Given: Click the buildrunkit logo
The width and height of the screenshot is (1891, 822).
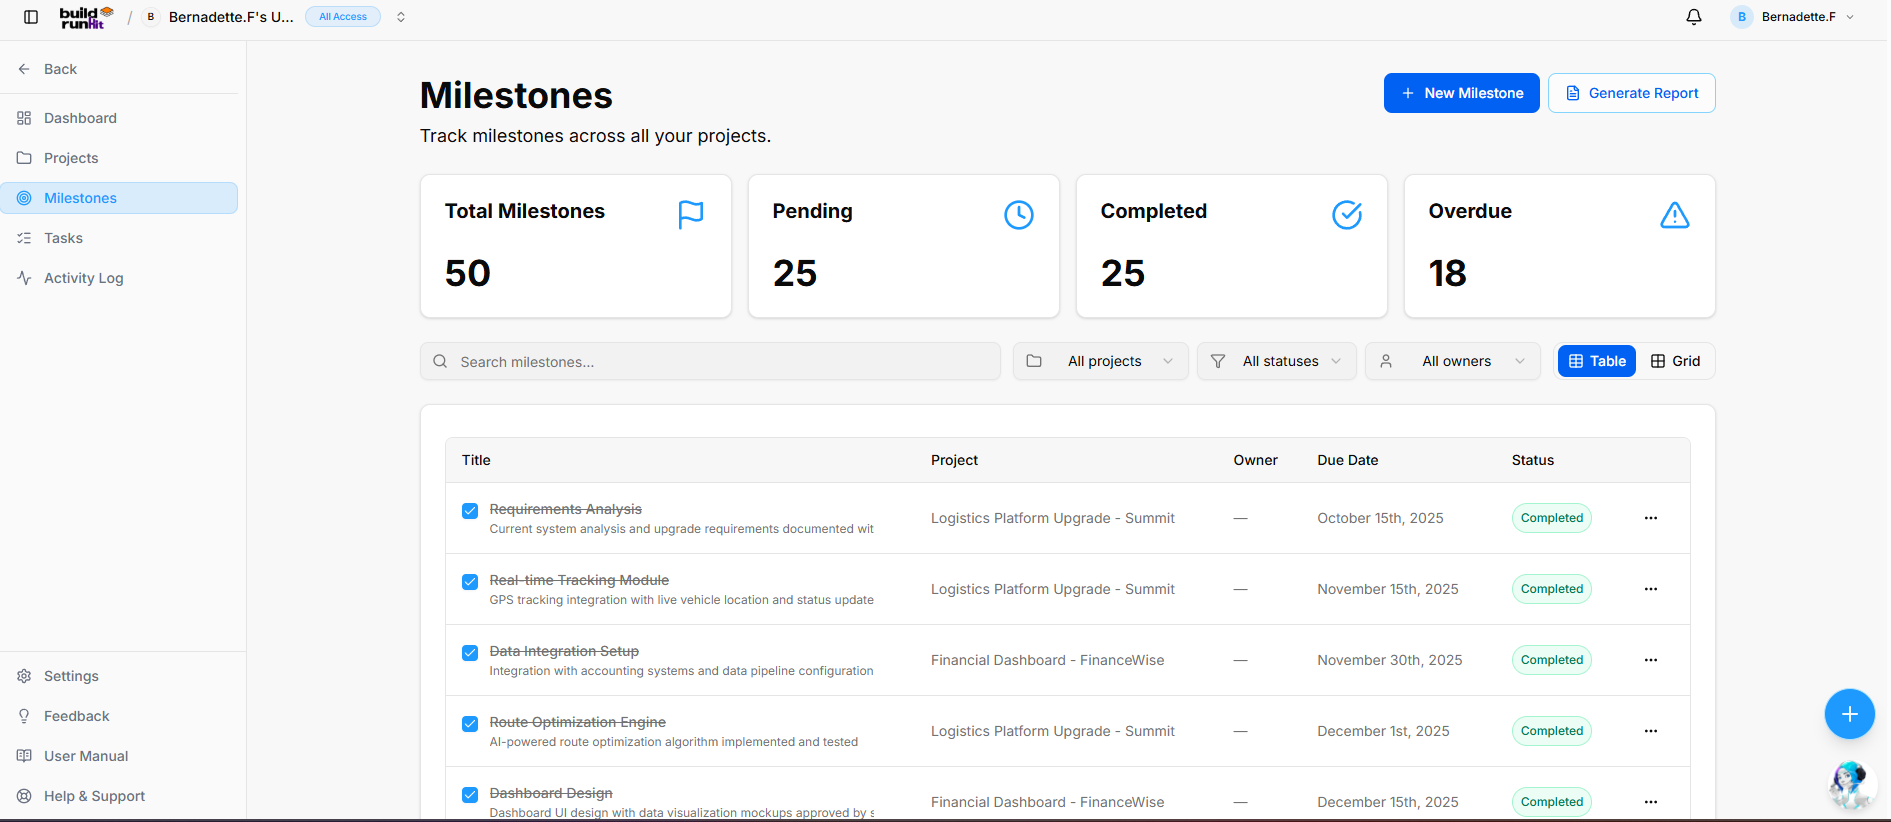Looking at the screenshot, I should pyautogui.click(x=87, y=17).
